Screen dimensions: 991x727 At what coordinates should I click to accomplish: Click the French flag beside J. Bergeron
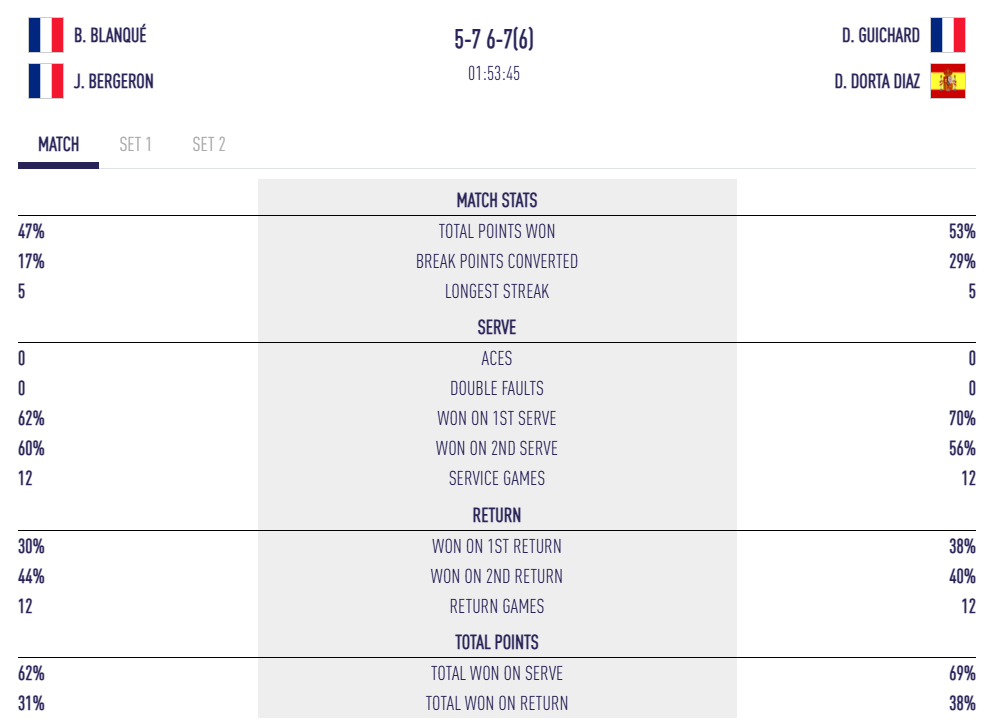[x=46, y=81]
